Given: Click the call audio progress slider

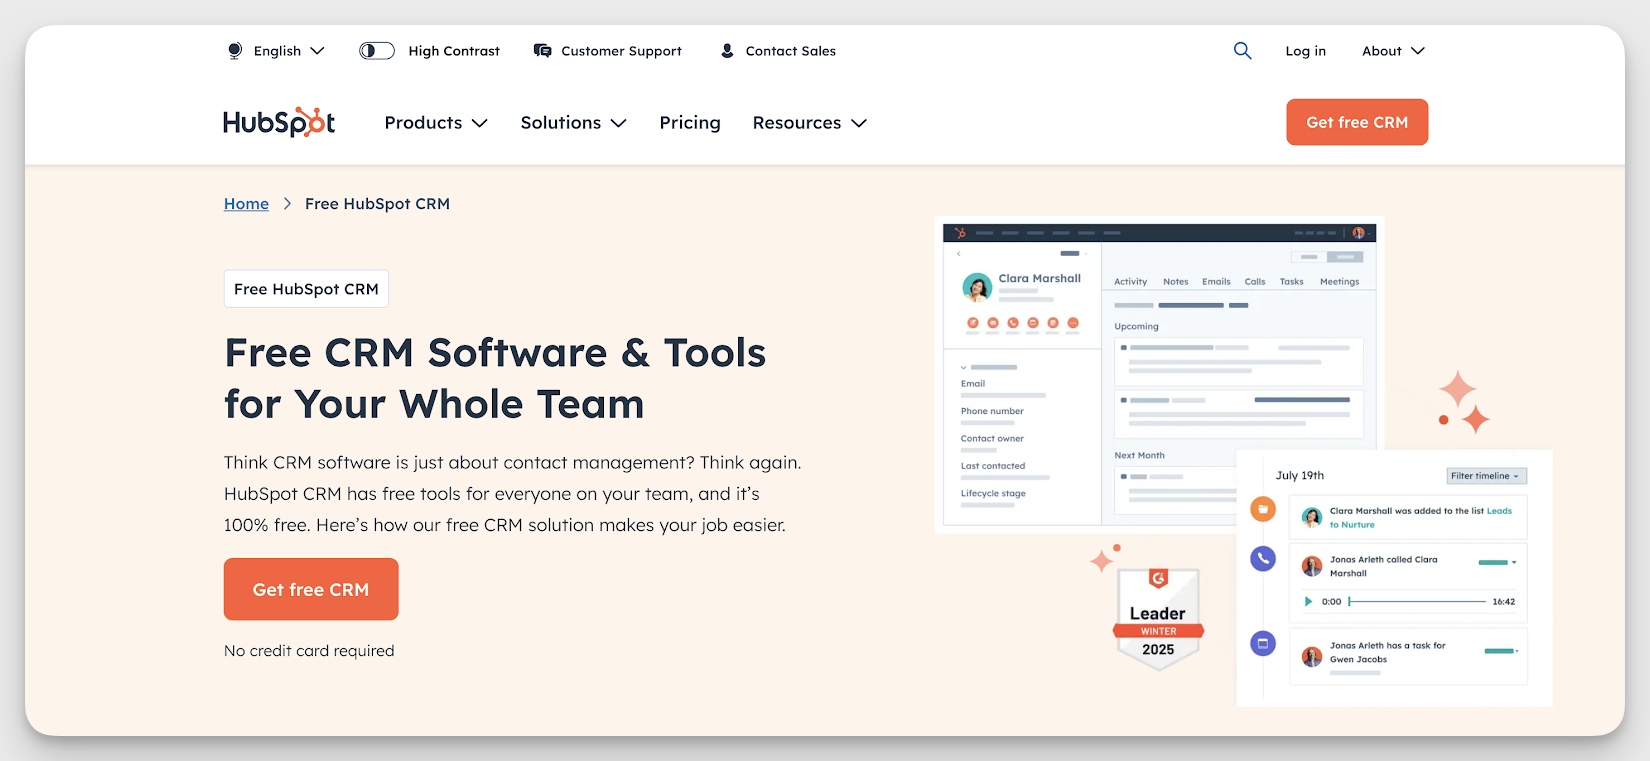Looking at the screenshot, I should pyautogui.click(x=1417, y=601).
